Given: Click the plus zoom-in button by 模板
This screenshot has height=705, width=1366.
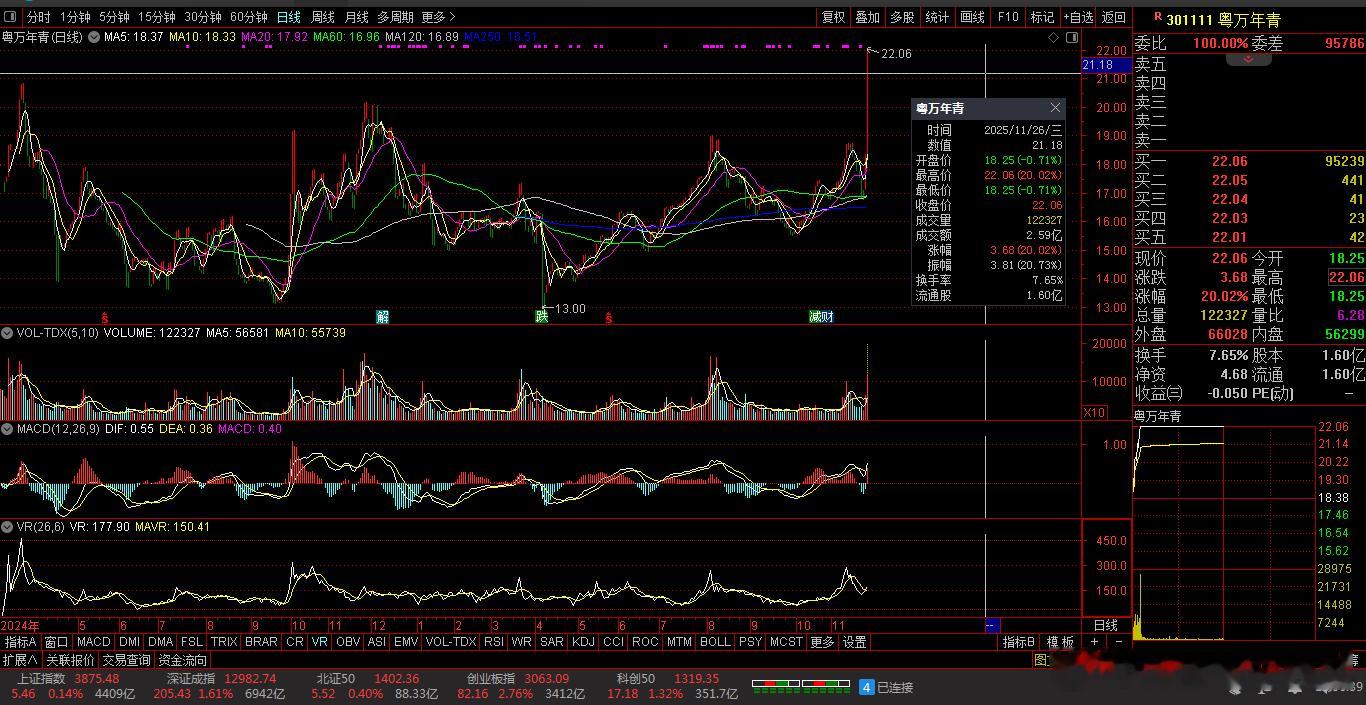Looking at the screenshot, I should point(1095,642).
